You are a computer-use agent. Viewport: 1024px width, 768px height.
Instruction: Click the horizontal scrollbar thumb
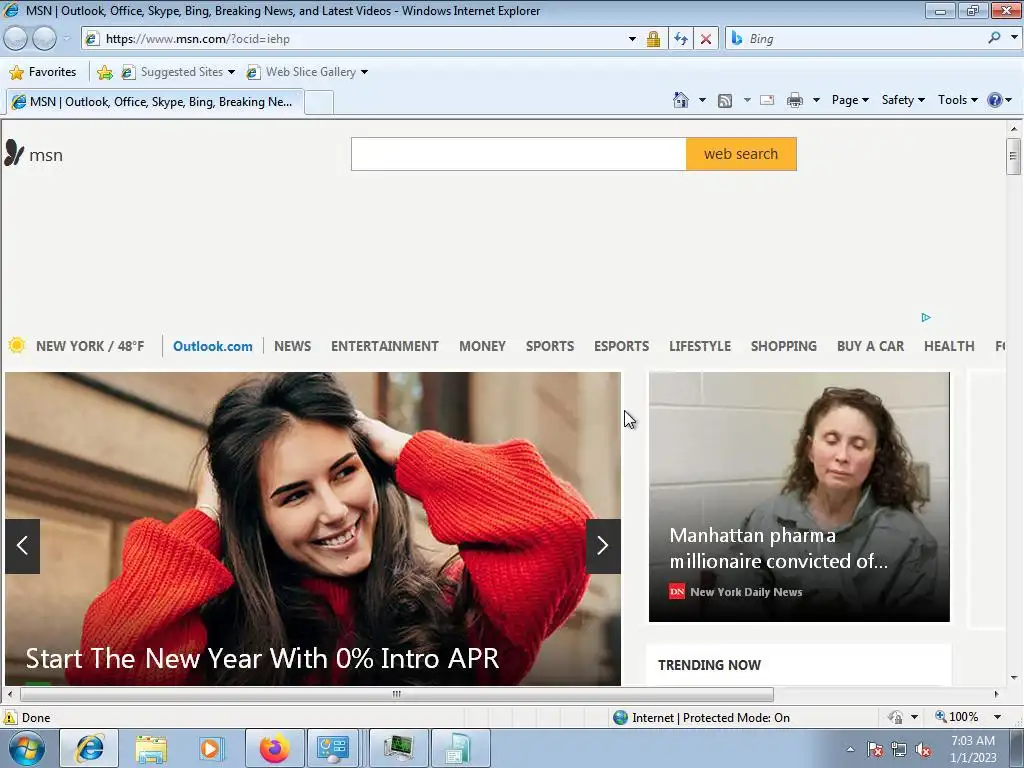tap(396, 694)
